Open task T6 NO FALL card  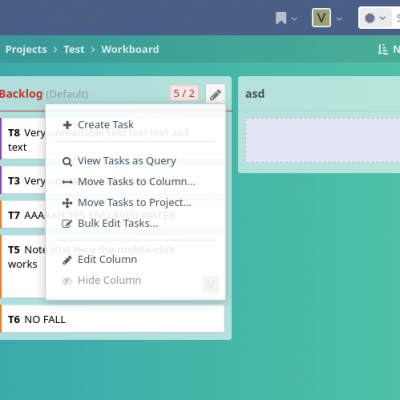(x=112, y=319)
